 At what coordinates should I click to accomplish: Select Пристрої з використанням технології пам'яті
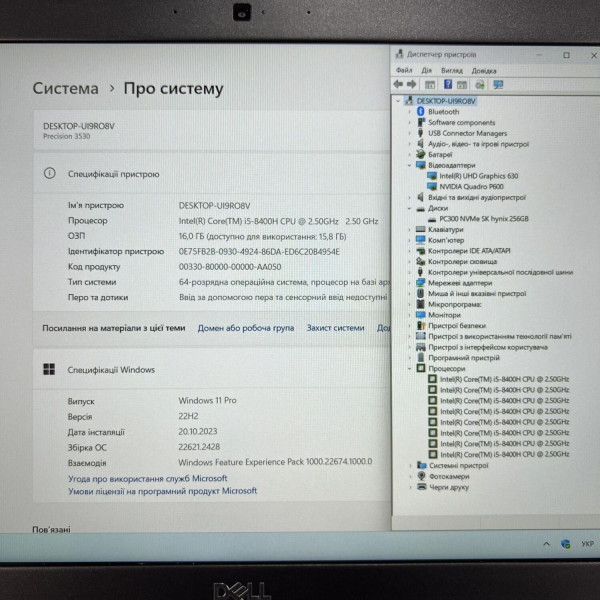(x=499, y=336)
